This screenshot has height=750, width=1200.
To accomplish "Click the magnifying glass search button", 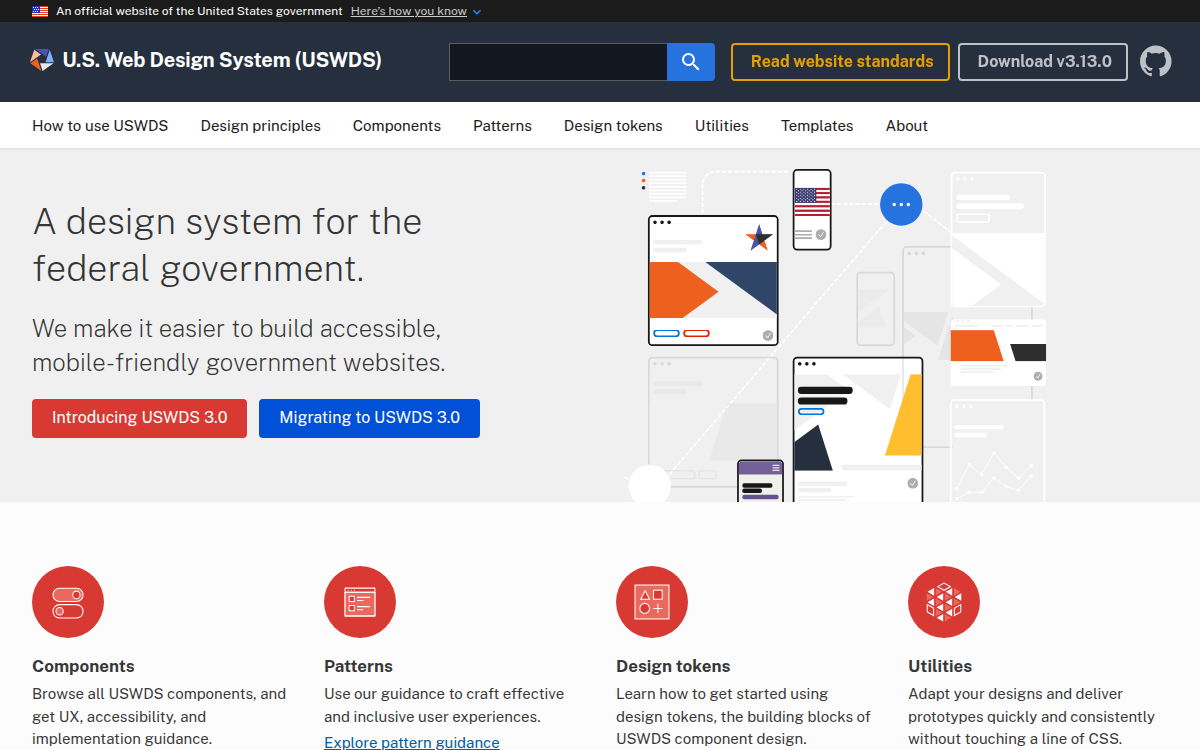I will 691,62.
